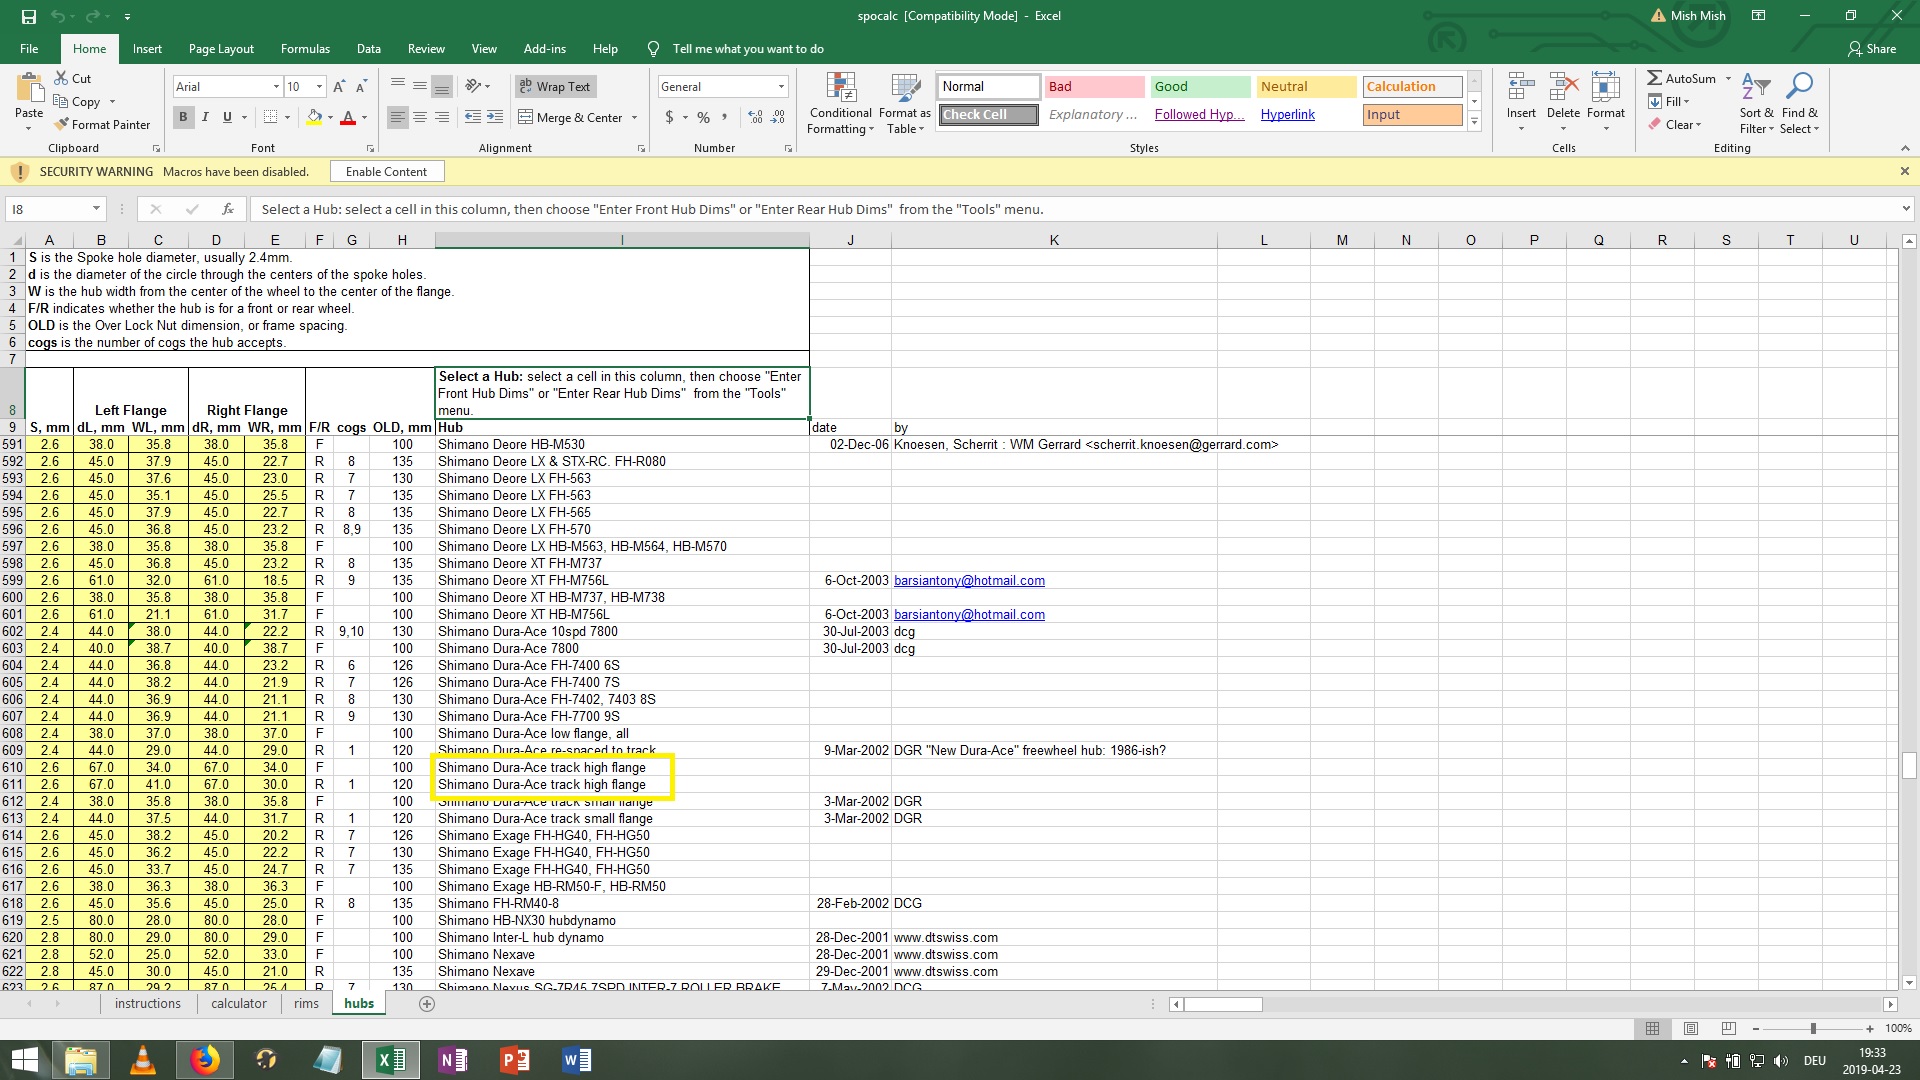Click the AutoSum sigma icon
This screenshot has width=1920, height=1080.
click(1655, 78)
